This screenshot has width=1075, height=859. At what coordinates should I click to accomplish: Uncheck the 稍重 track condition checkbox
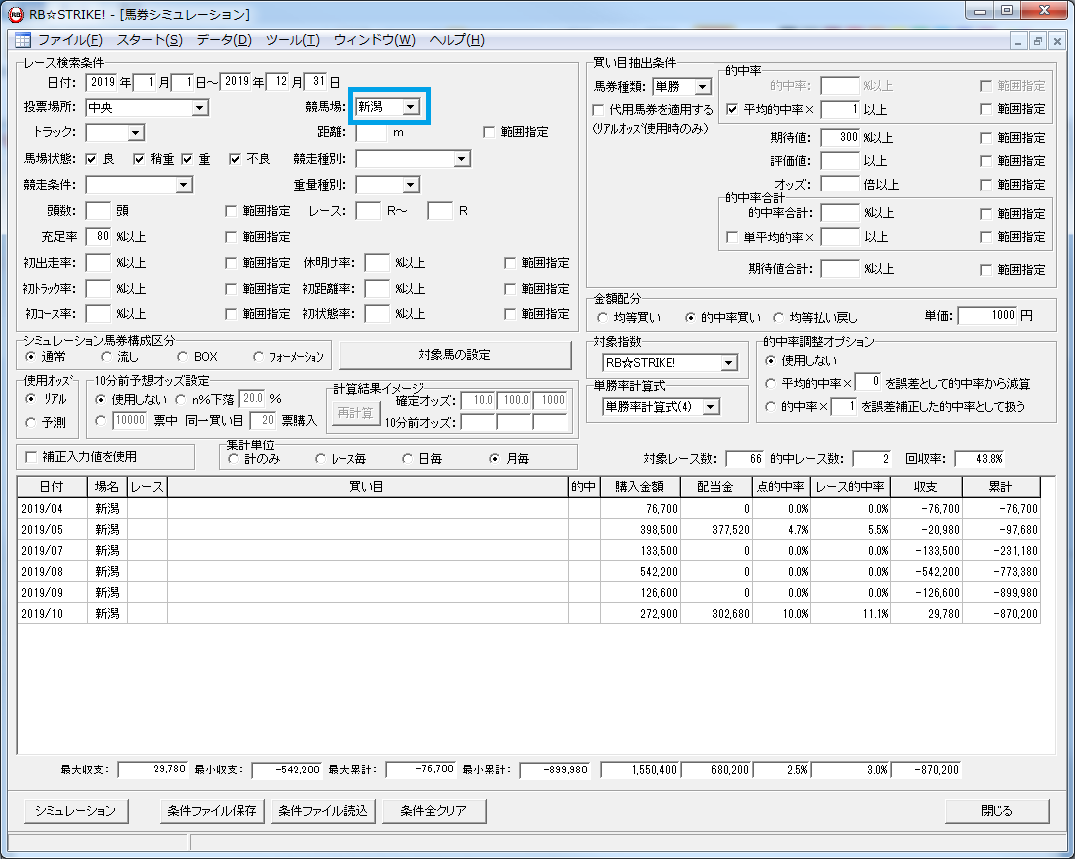pos(139,159)
